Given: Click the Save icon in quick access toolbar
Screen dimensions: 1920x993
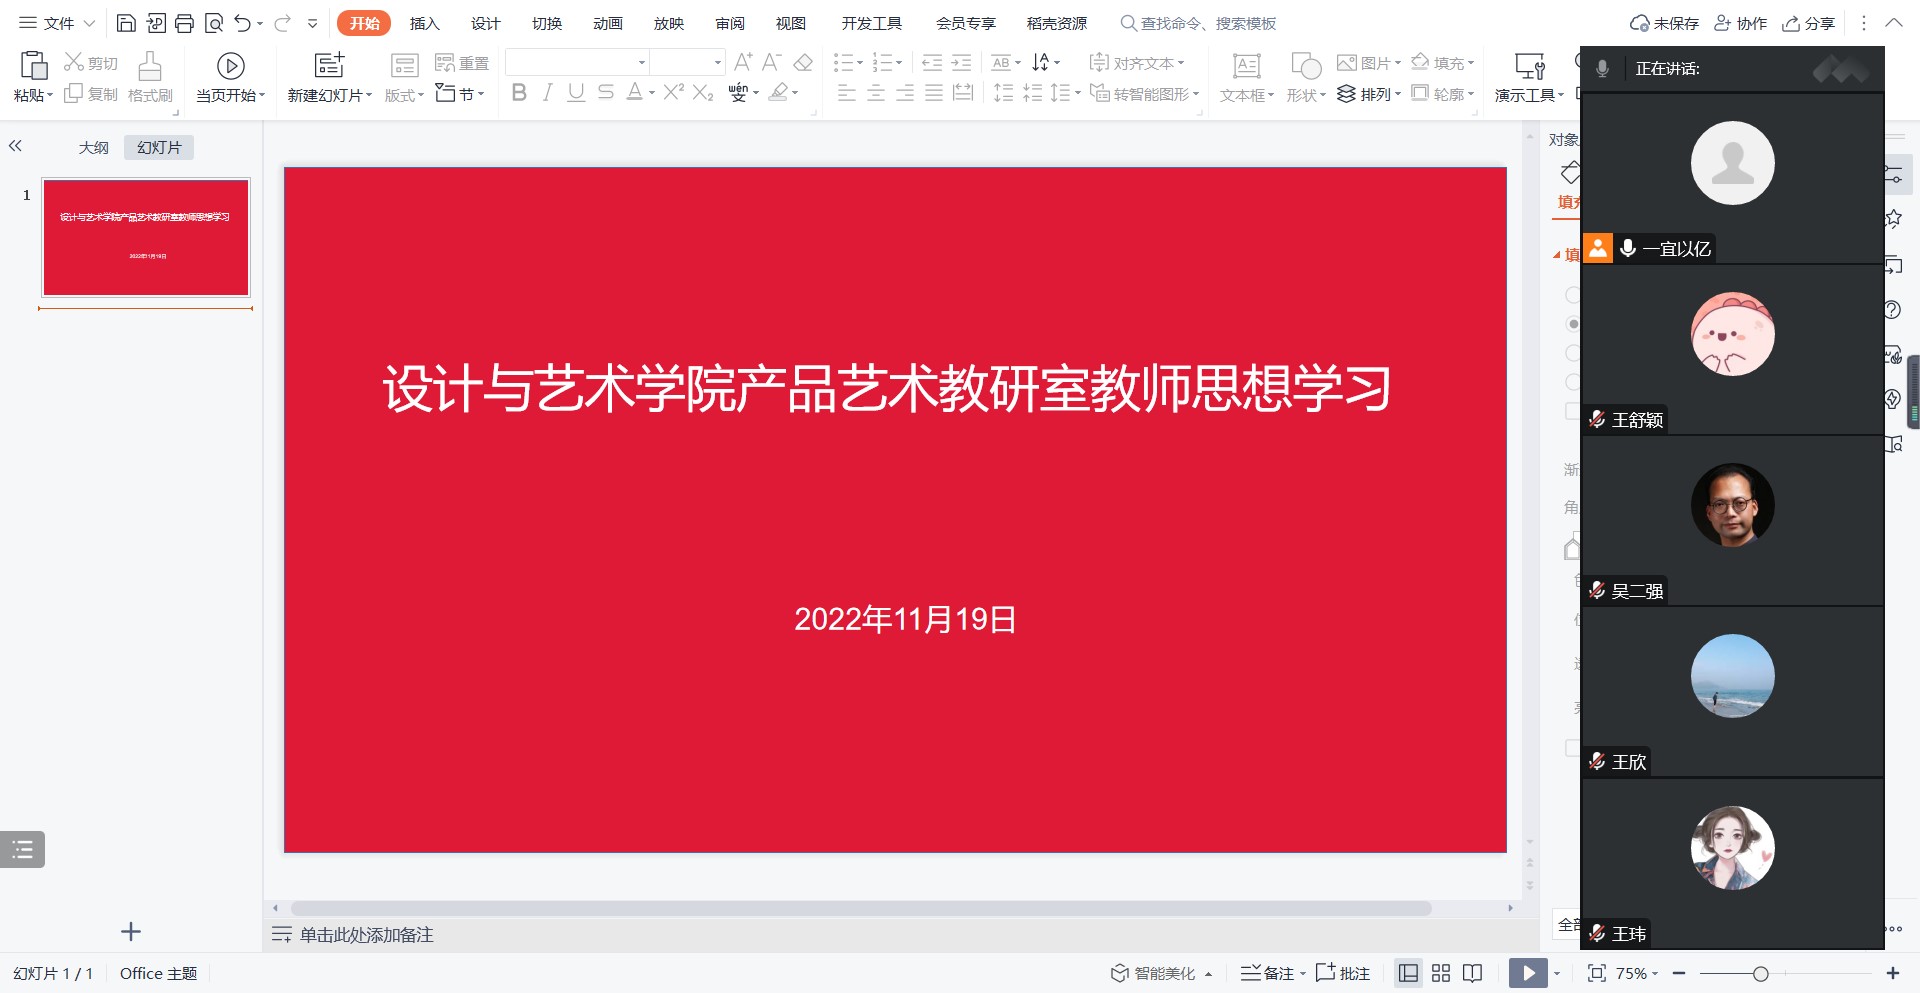Looking at the screenshot, I should (x=126, y=23).
